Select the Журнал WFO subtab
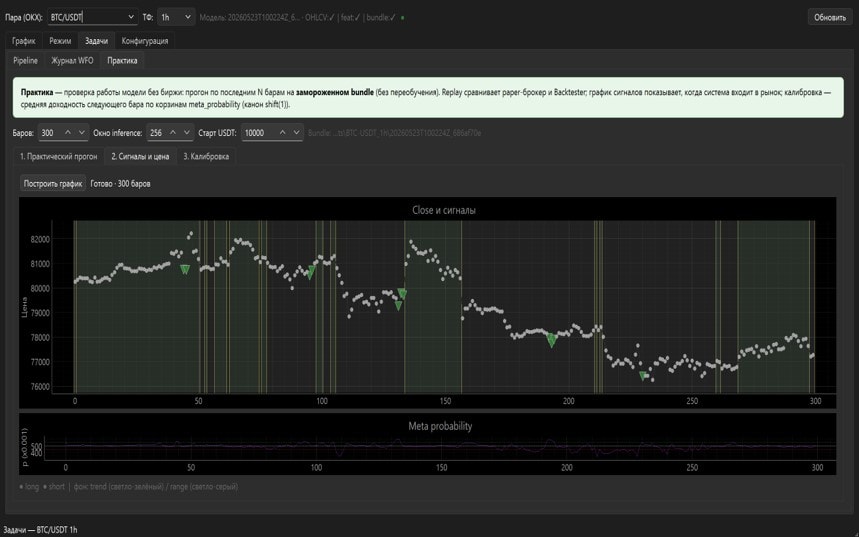This screenshot has width=859, height=537. [x=72, y=61]
